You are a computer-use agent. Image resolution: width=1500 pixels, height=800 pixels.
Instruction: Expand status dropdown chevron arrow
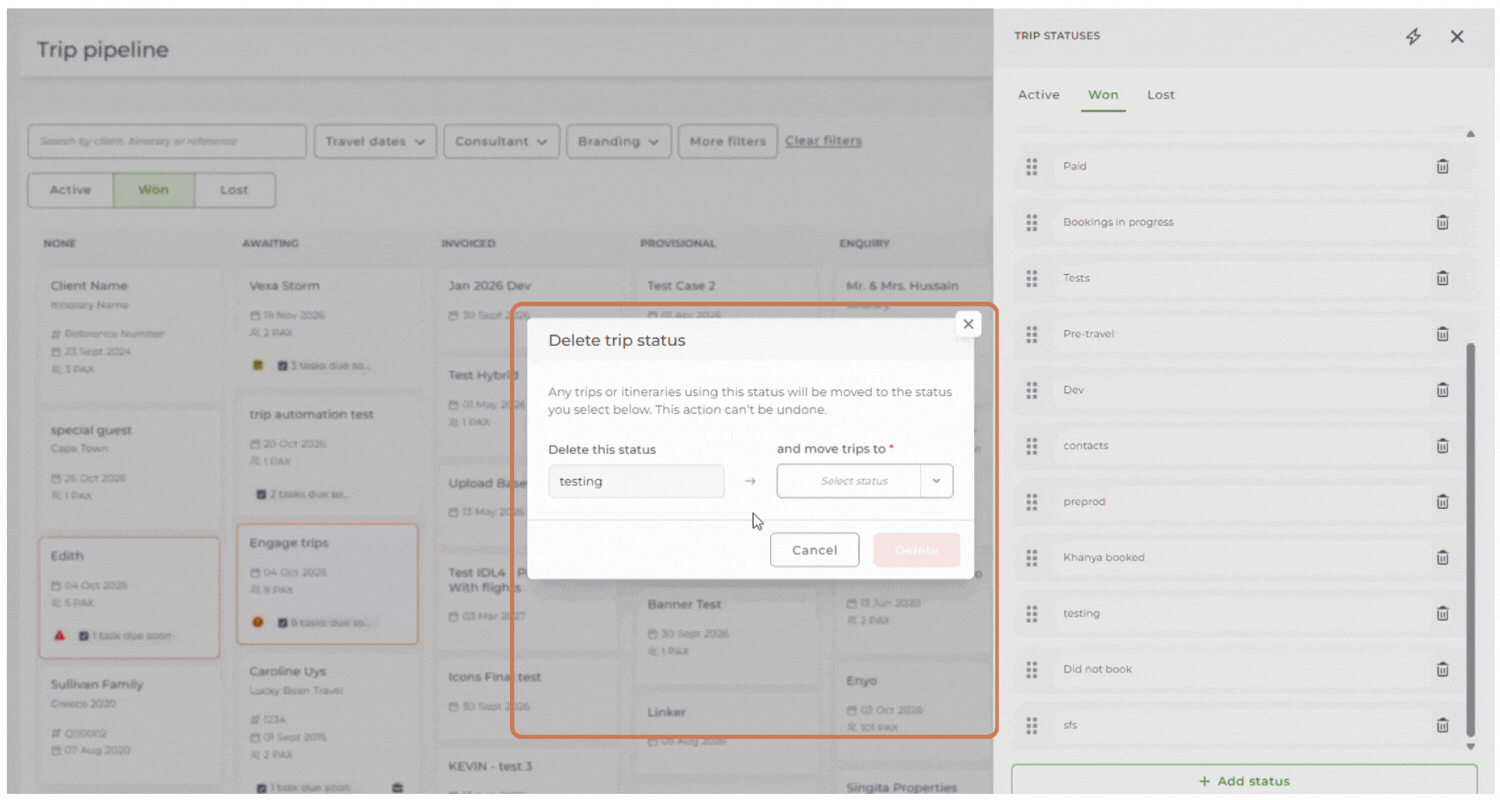[937, 481]
